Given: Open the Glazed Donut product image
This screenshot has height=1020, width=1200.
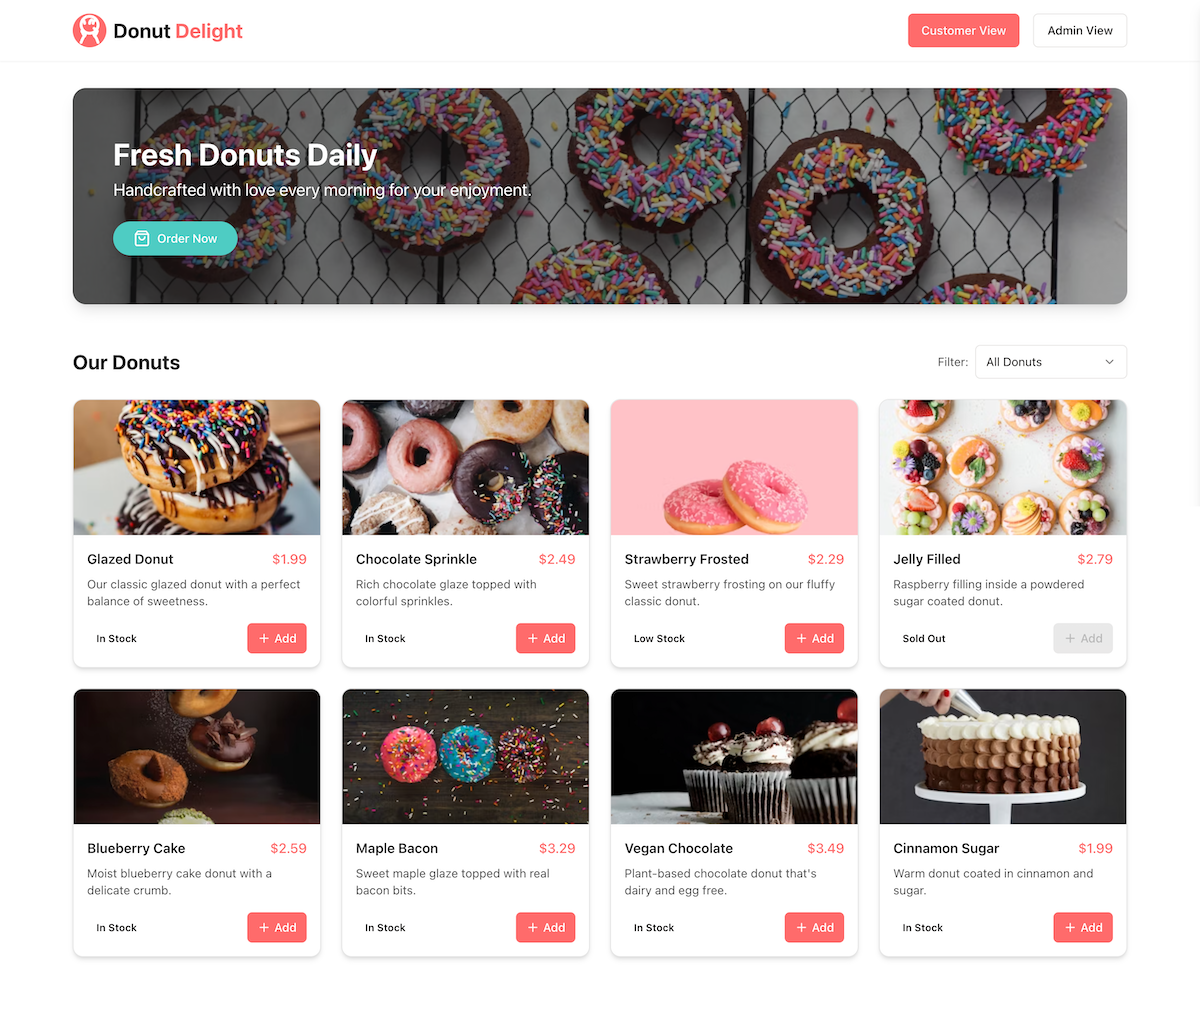Looking at the screenshot, I should [197, 467].
